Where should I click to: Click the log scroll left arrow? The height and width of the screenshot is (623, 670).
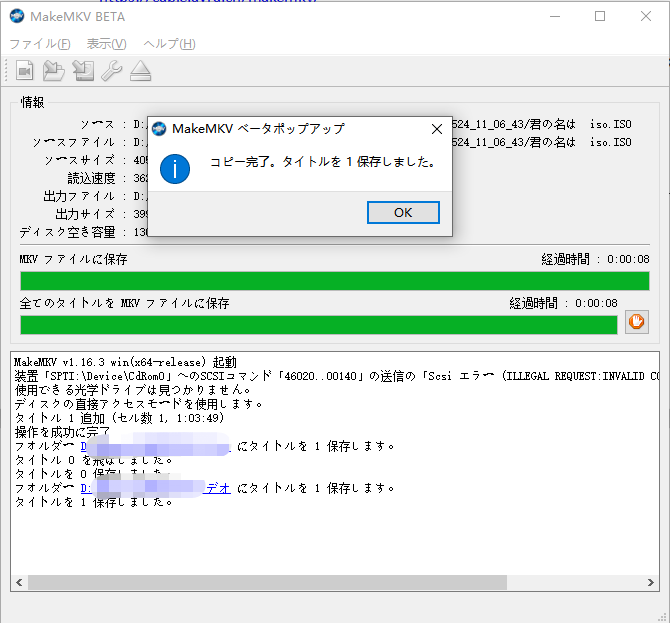click(x=19, y=582)
